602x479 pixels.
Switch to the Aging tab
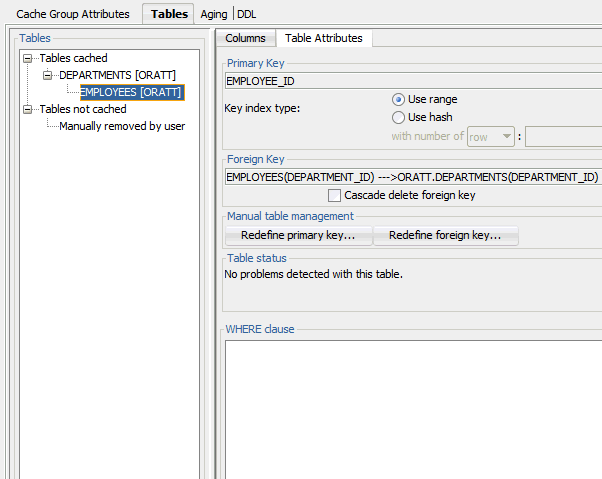[x=214, y=14]
